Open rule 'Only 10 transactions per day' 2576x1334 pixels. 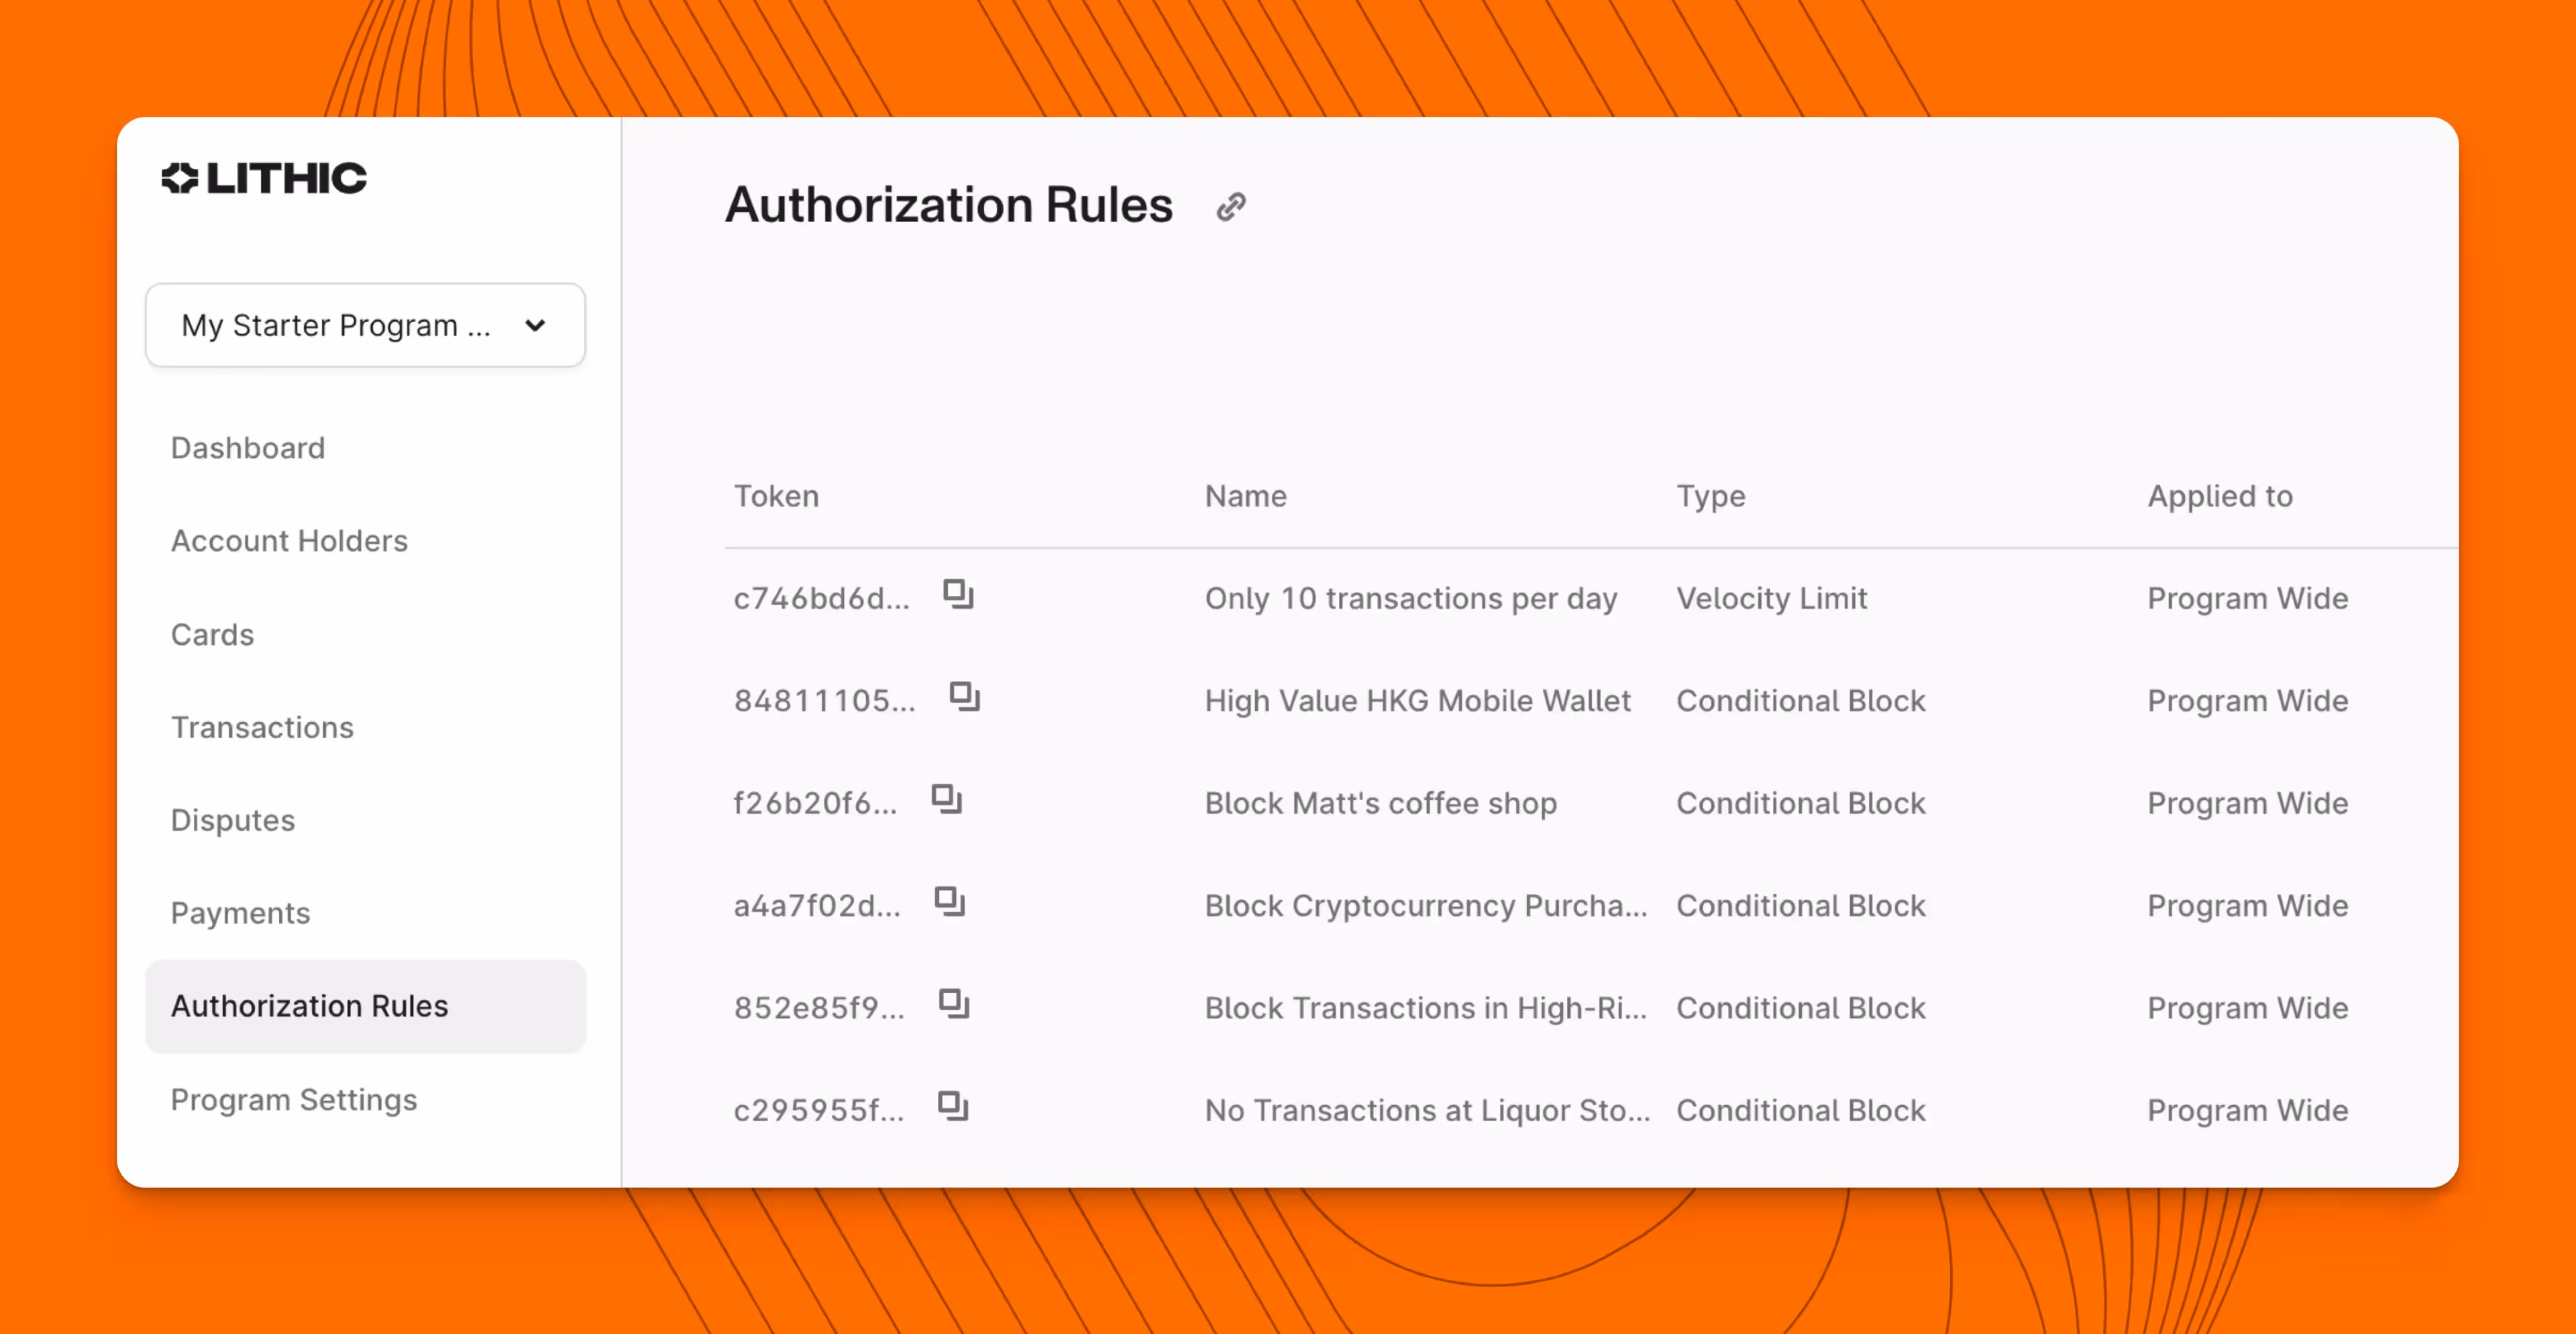[1410, 599]
